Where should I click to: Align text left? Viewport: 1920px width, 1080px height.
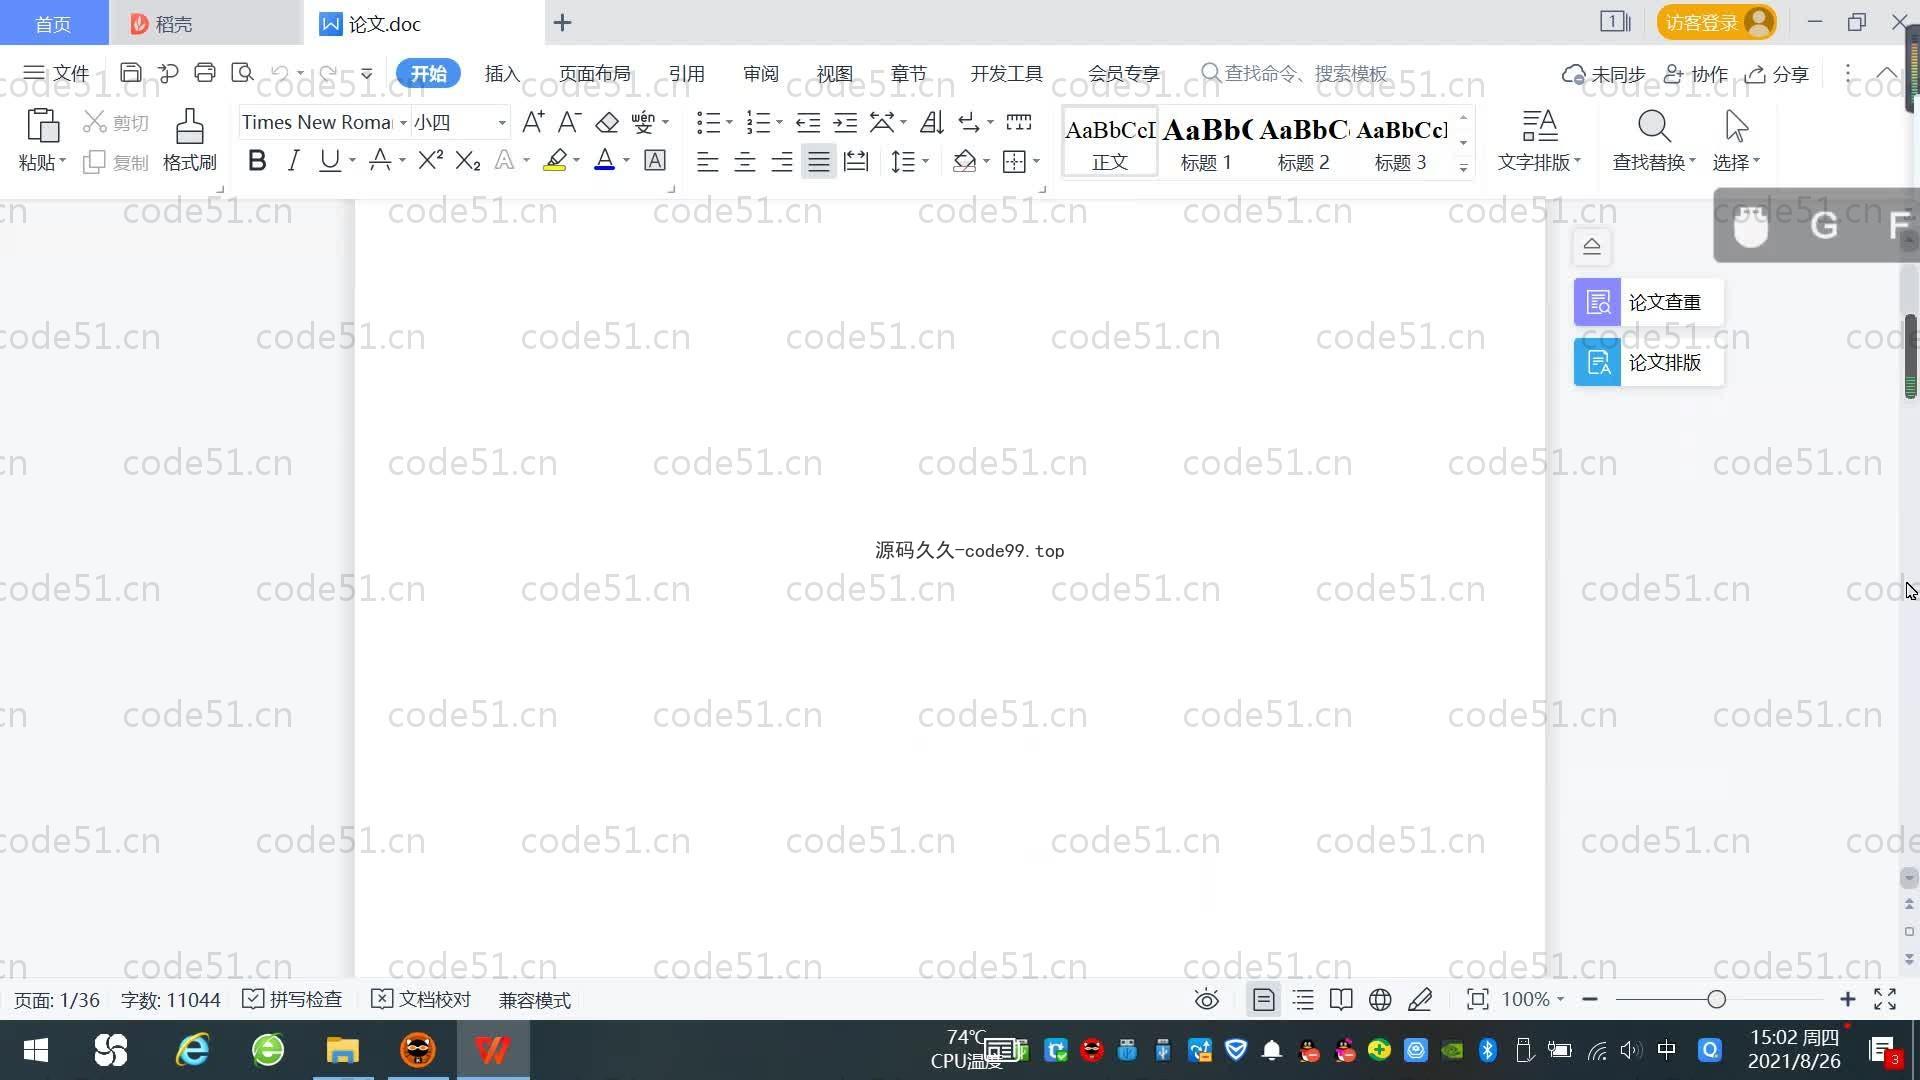707,161
